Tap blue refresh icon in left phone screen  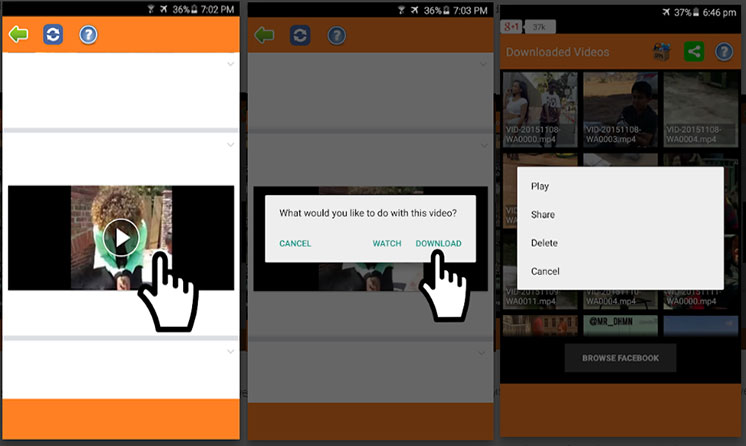coord(53,35)
